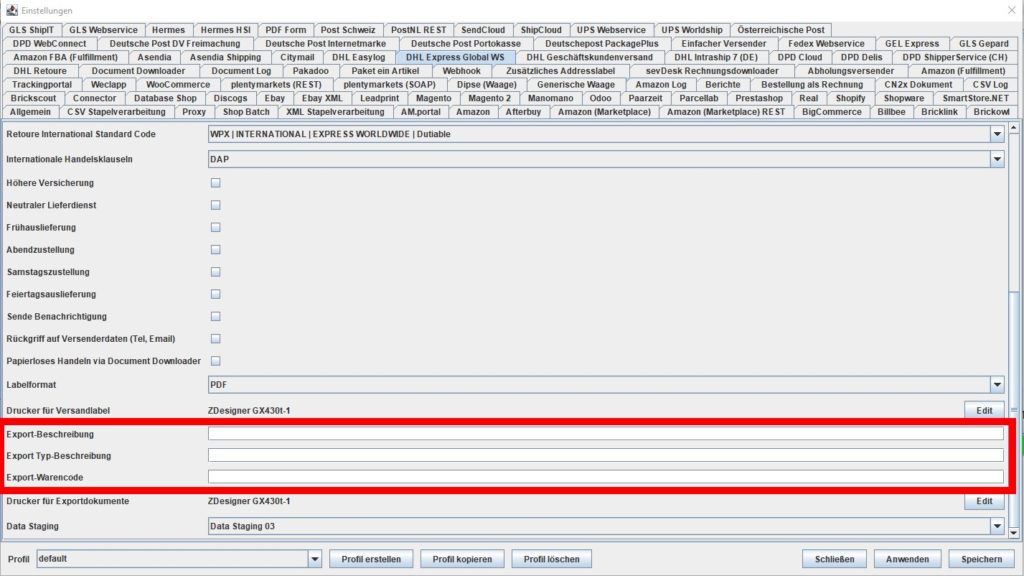This screenshot has height=576, width=1024.
Task: Switch to the Shopware tab
Action: pyautogui.click(x=904, y=98)
